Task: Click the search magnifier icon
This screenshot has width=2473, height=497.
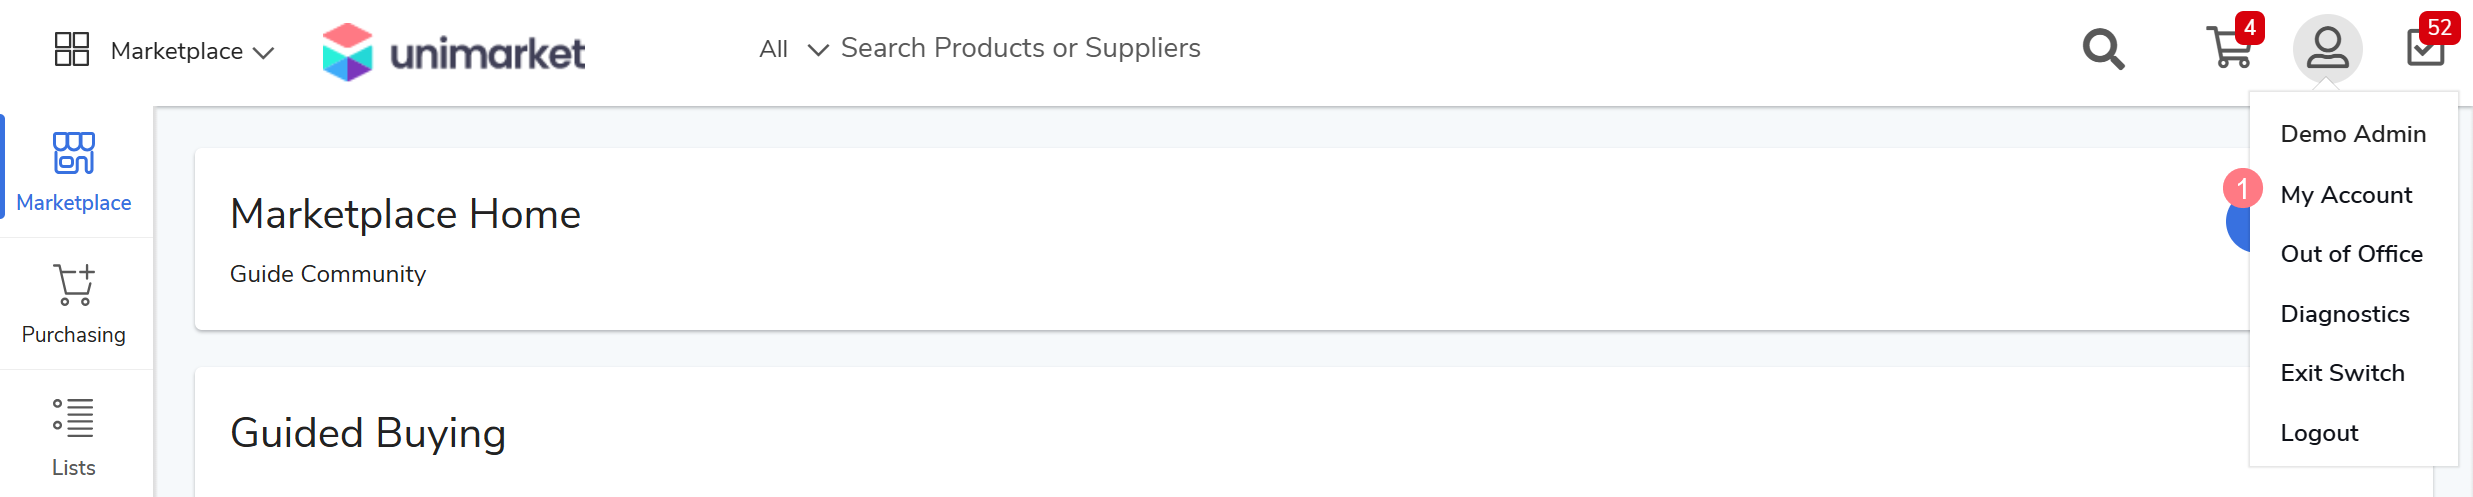Action: click(x=2103, y=49)
